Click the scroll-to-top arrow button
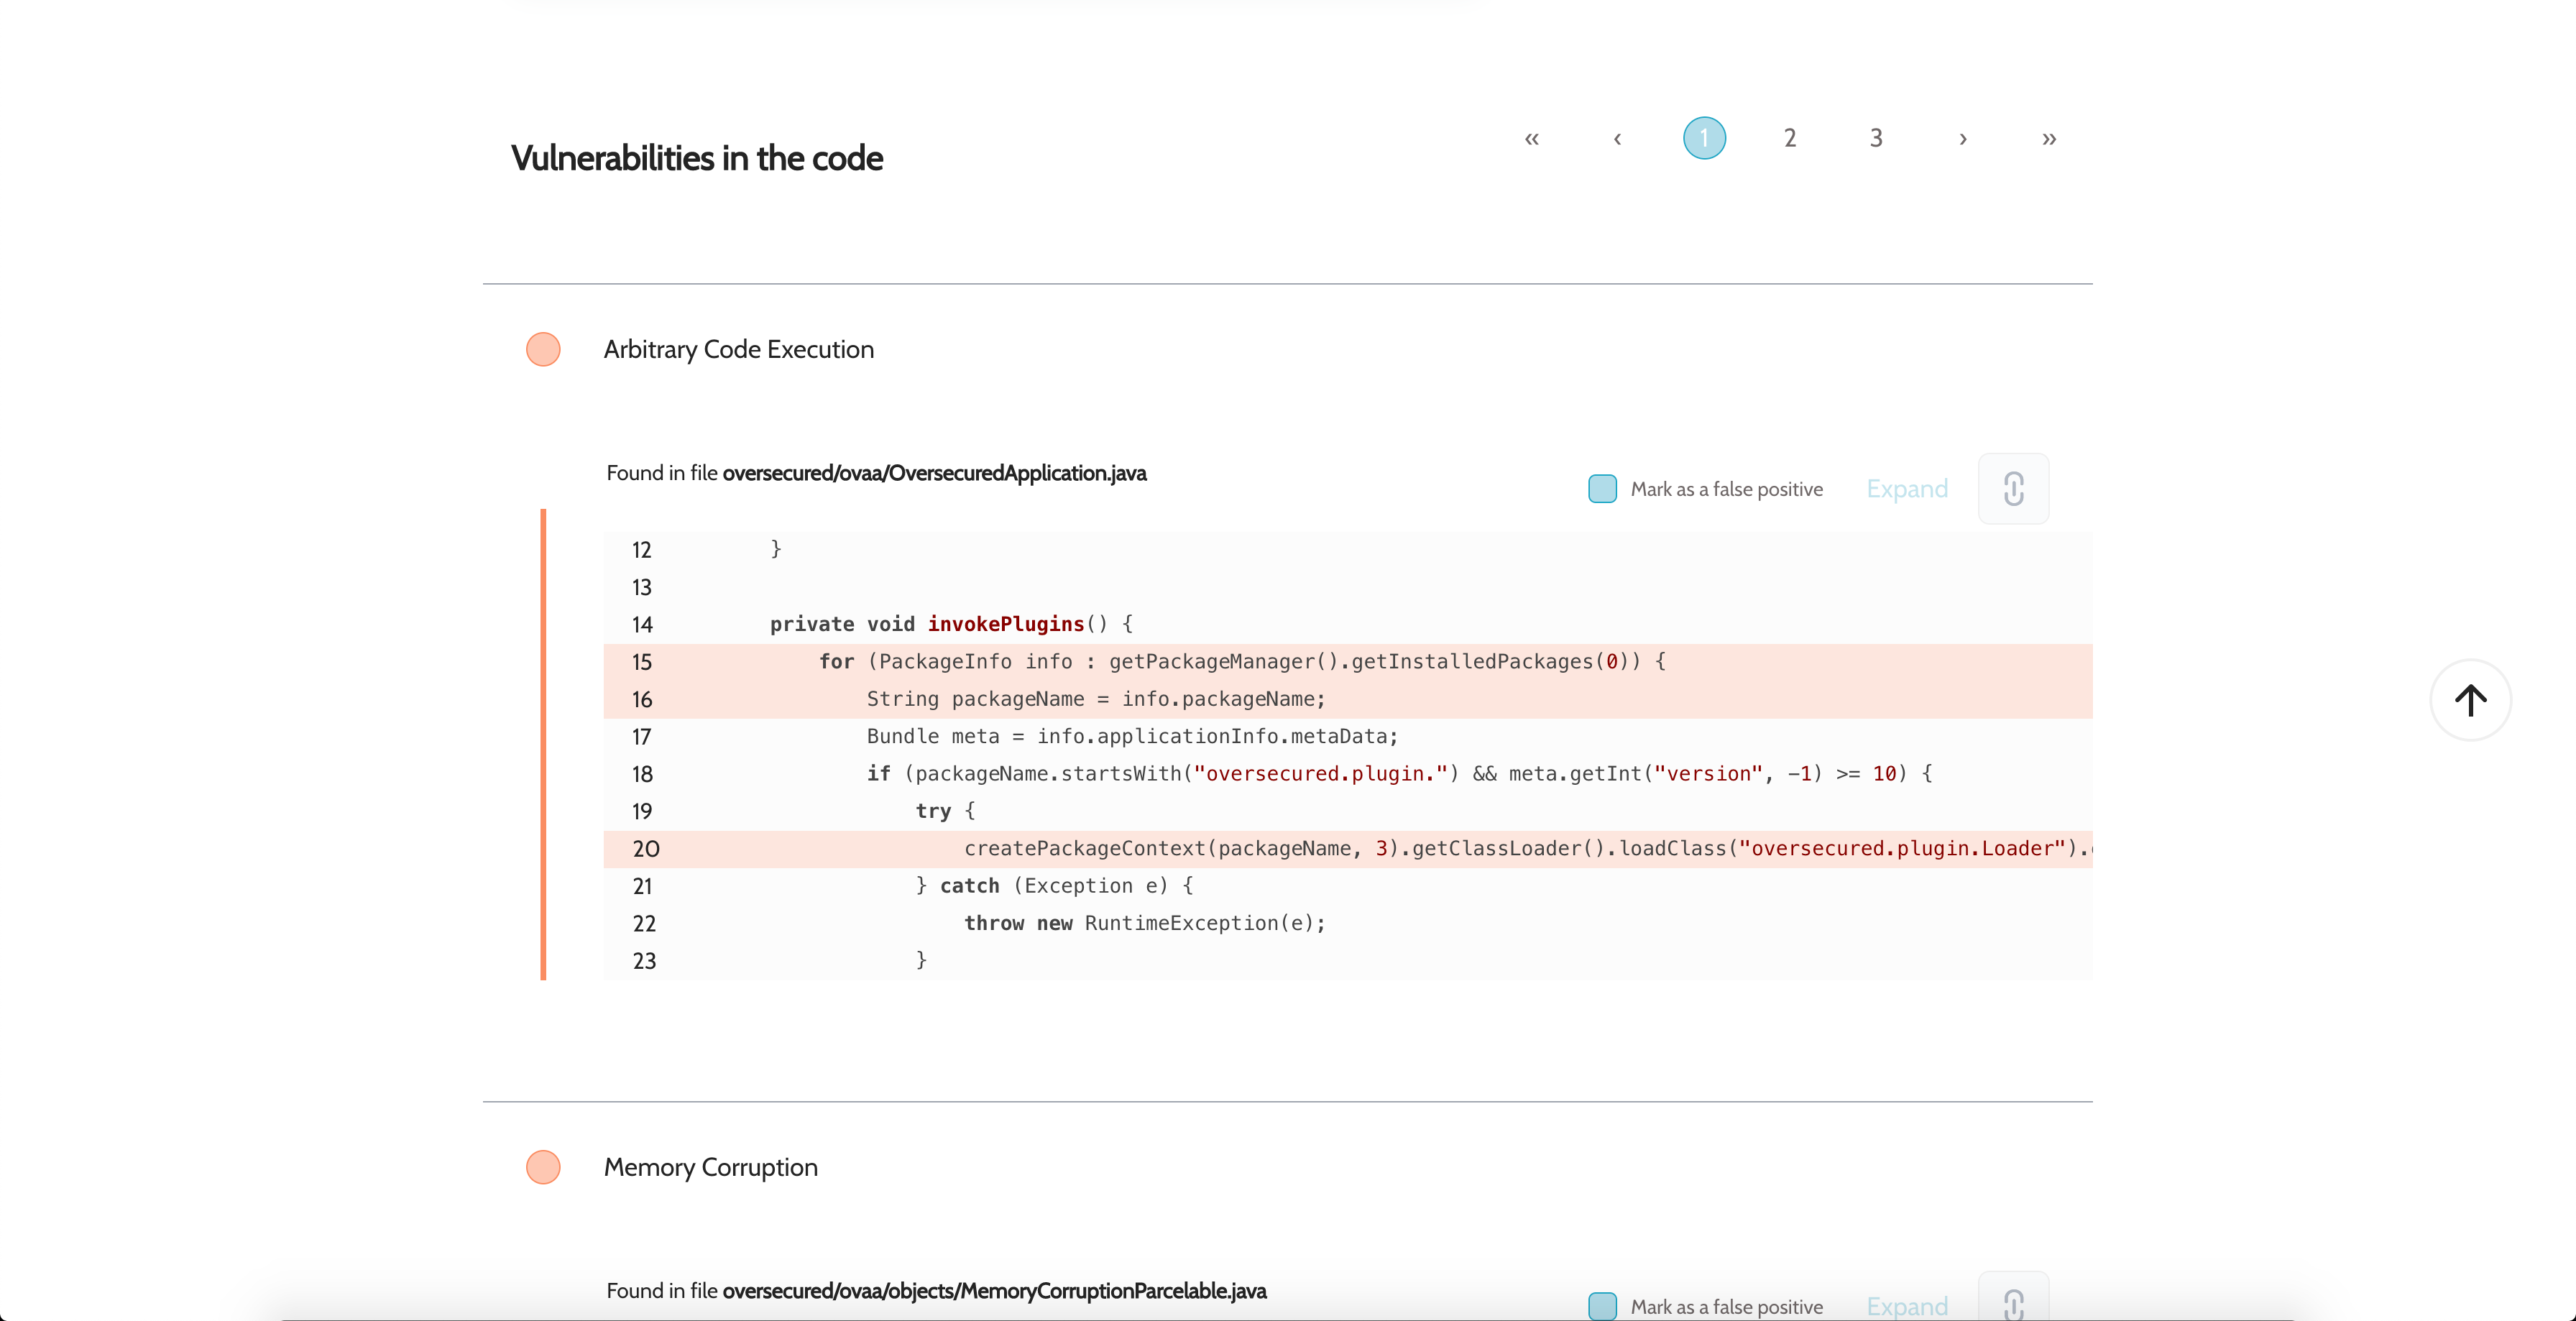 (x=2470, y=700)
